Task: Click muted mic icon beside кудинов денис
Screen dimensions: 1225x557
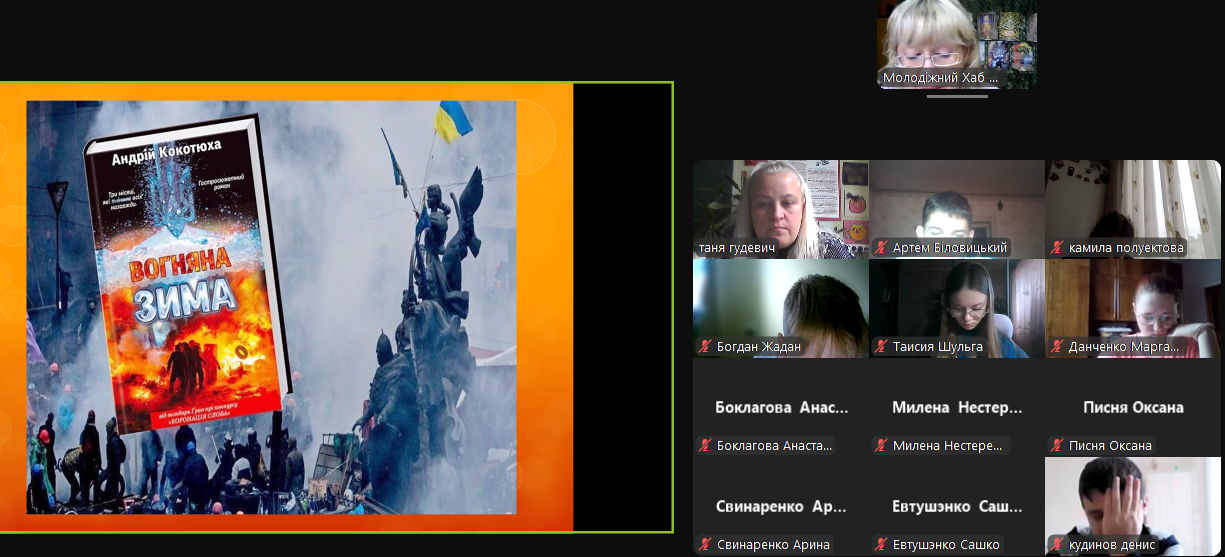Action: (x=1057, y=545)
